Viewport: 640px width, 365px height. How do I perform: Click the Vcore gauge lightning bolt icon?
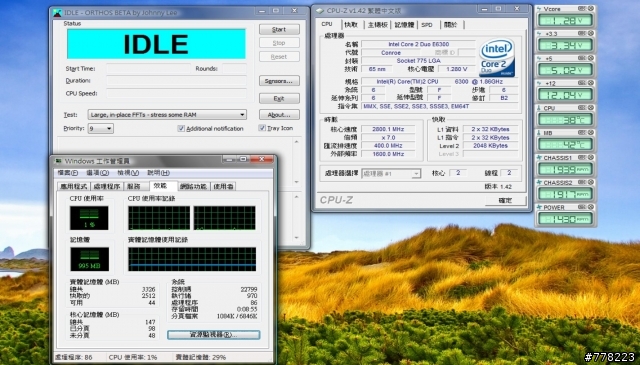coord(539,8)
